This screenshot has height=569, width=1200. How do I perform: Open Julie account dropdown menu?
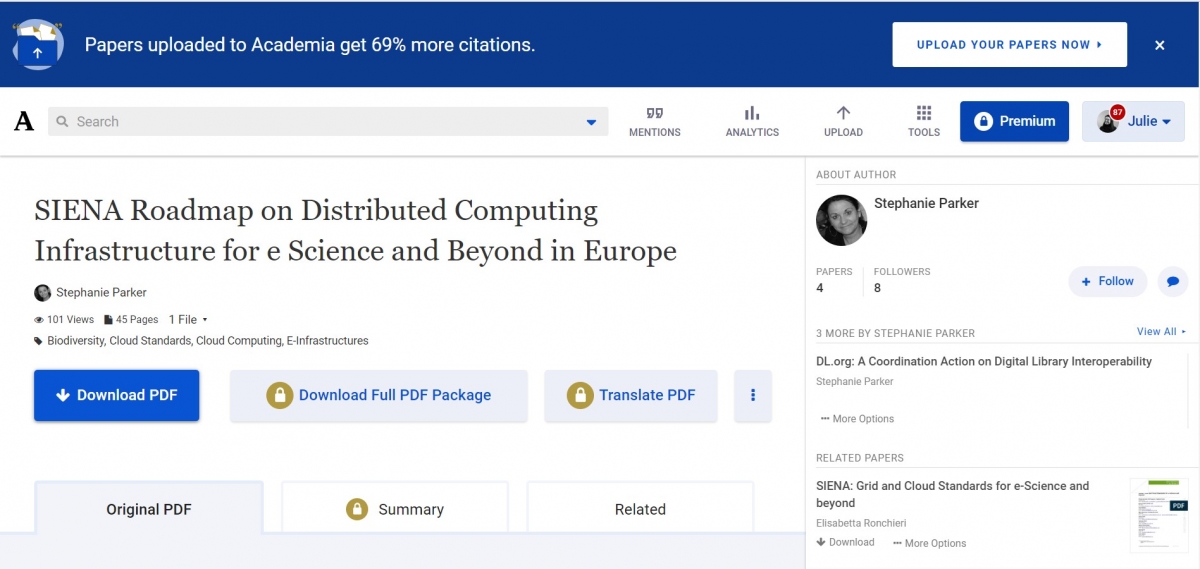pos(1133,121)
